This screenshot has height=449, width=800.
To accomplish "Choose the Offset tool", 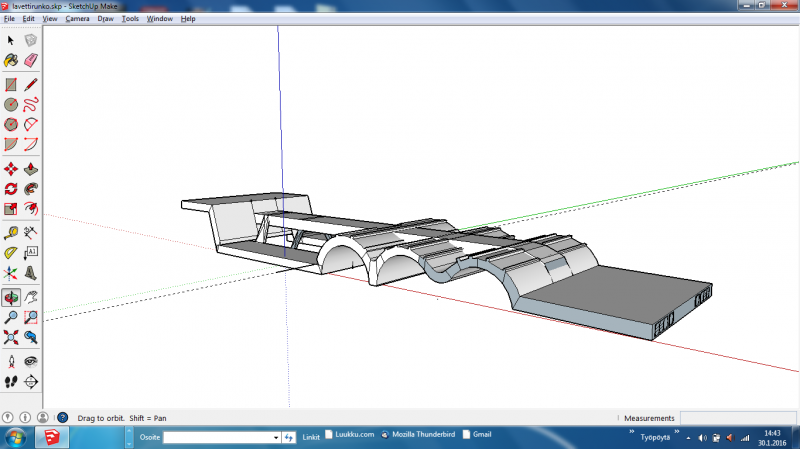I will point(31,209).
